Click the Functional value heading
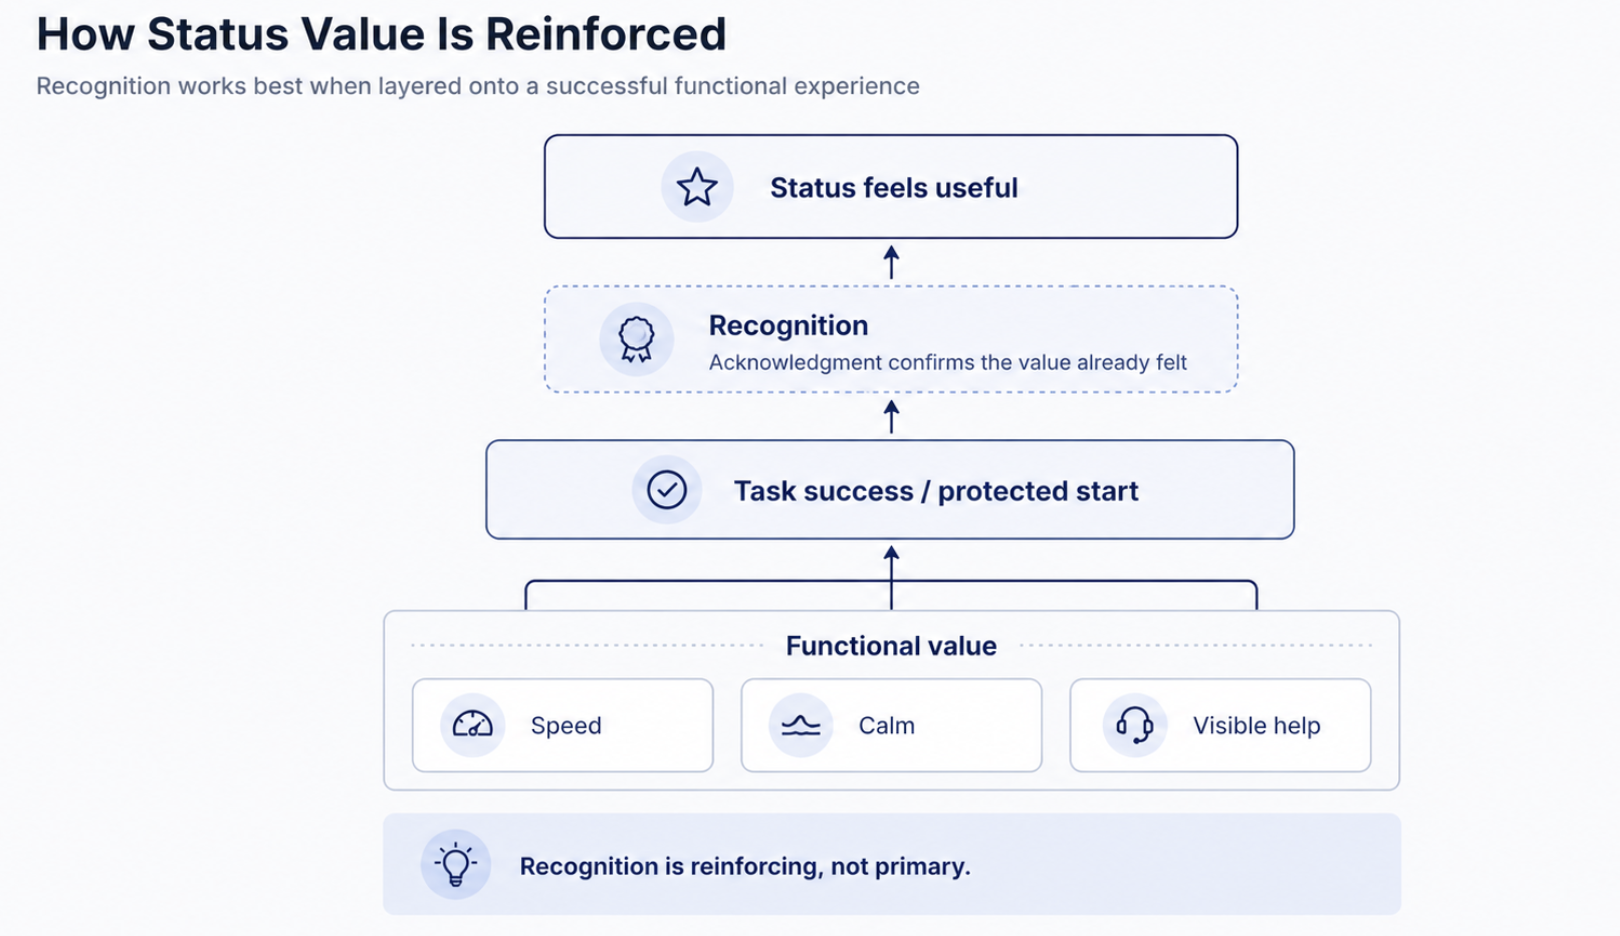1620x936 pixels. (x=891, y=646)
